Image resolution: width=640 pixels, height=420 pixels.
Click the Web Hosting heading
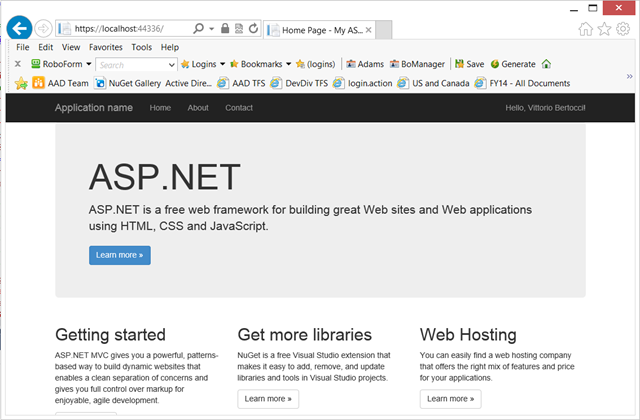(x=468, y=335)
